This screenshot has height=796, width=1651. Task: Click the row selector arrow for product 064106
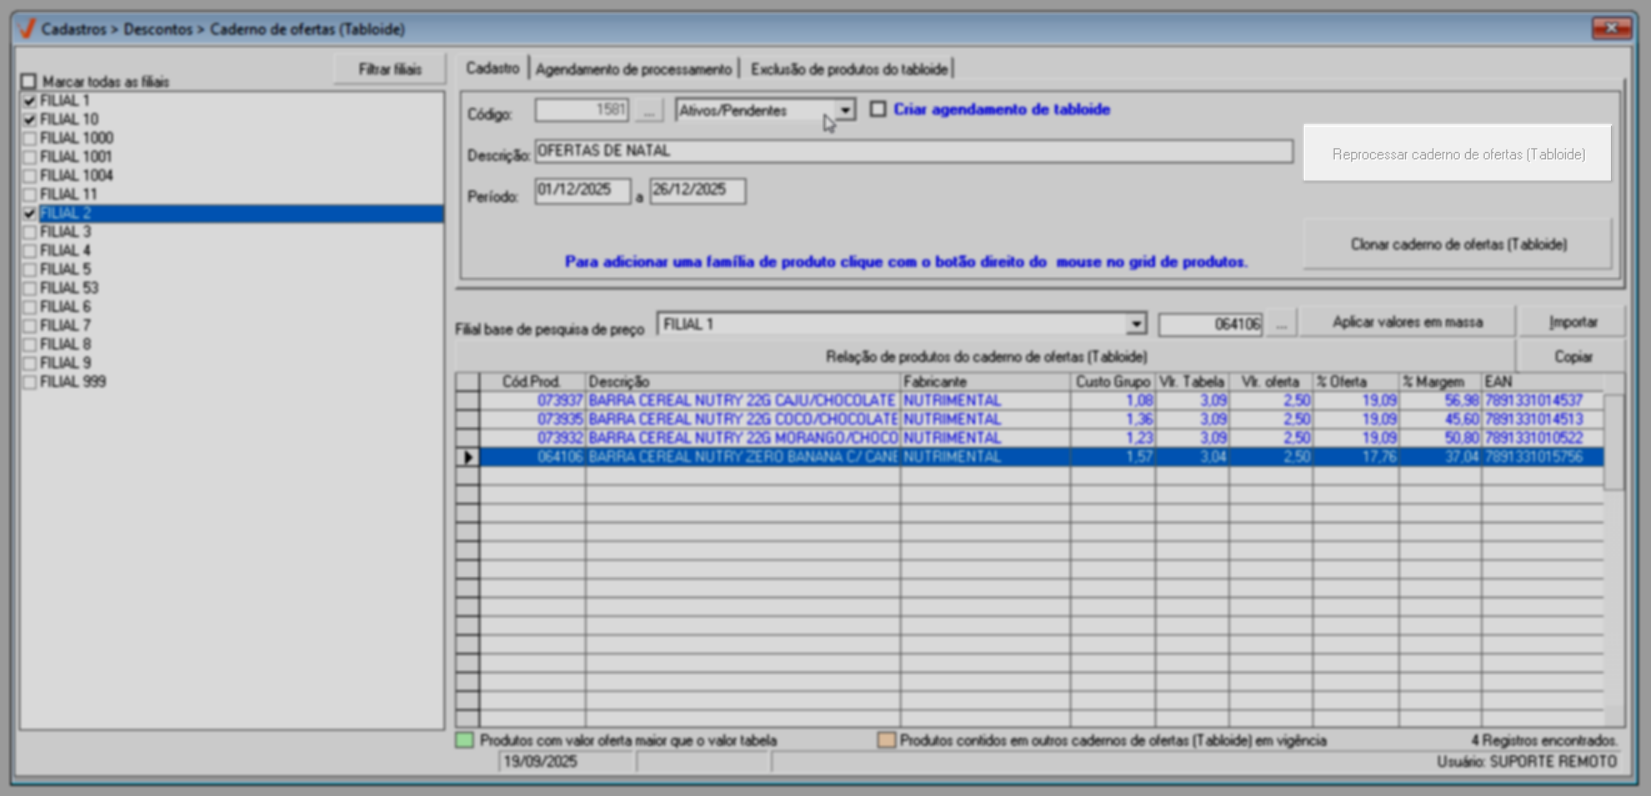click(468, 457)
